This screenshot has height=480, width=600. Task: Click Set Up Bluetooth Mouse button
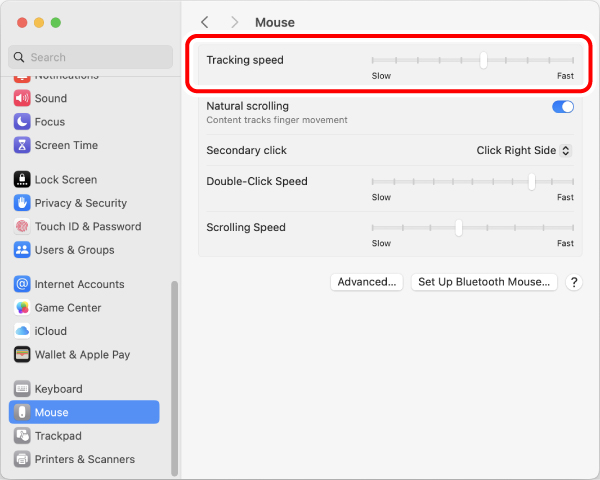click(x=484, y=282)
